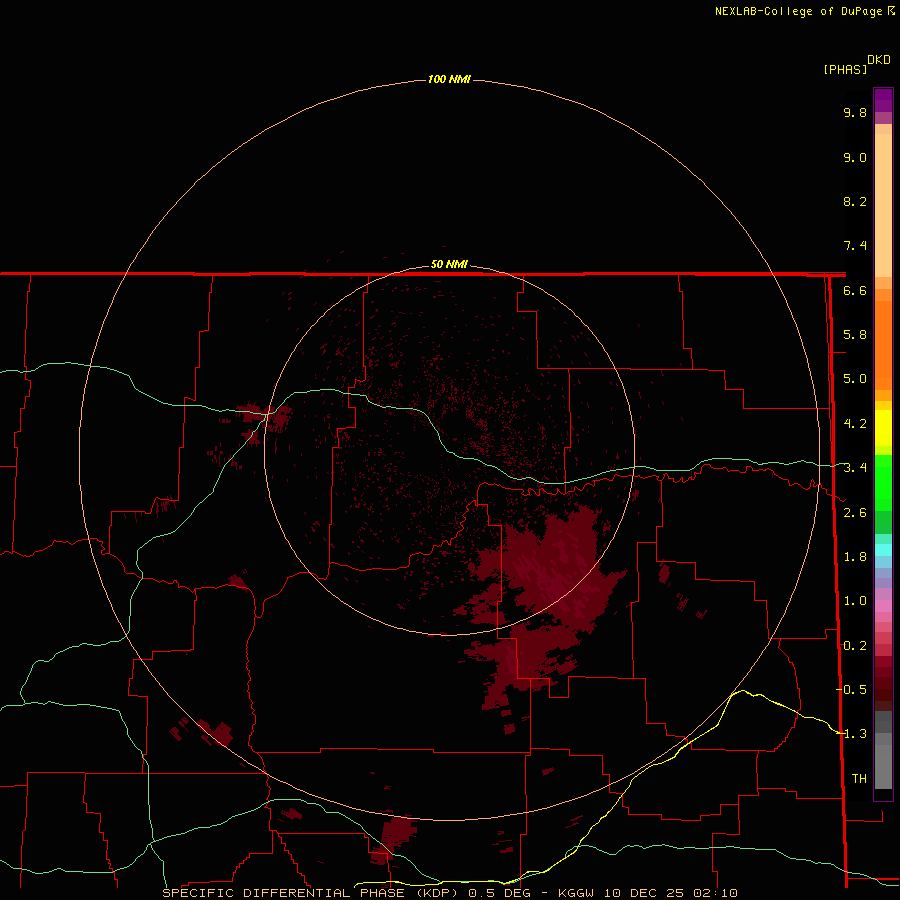Screen dimensions: 900x900
Task: Click the -0.5 scale value
Action: pyautogui.click(x=851, y=690)
